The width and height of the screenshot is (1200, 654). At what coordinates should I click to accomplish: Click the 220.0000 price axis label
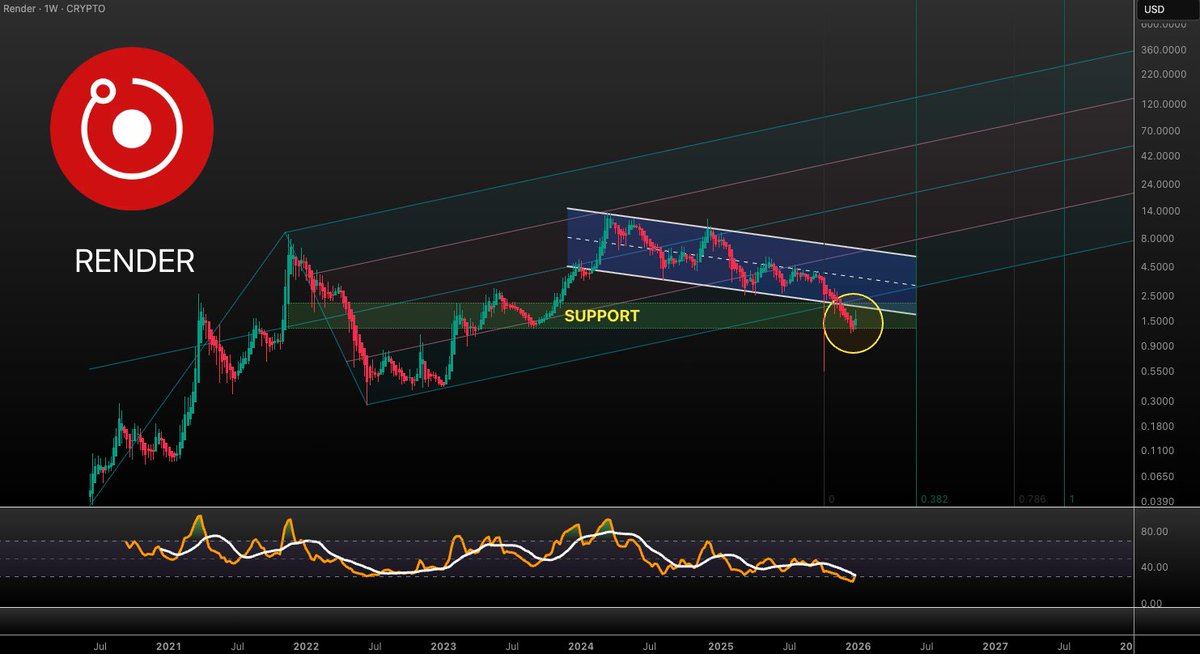1166,75
